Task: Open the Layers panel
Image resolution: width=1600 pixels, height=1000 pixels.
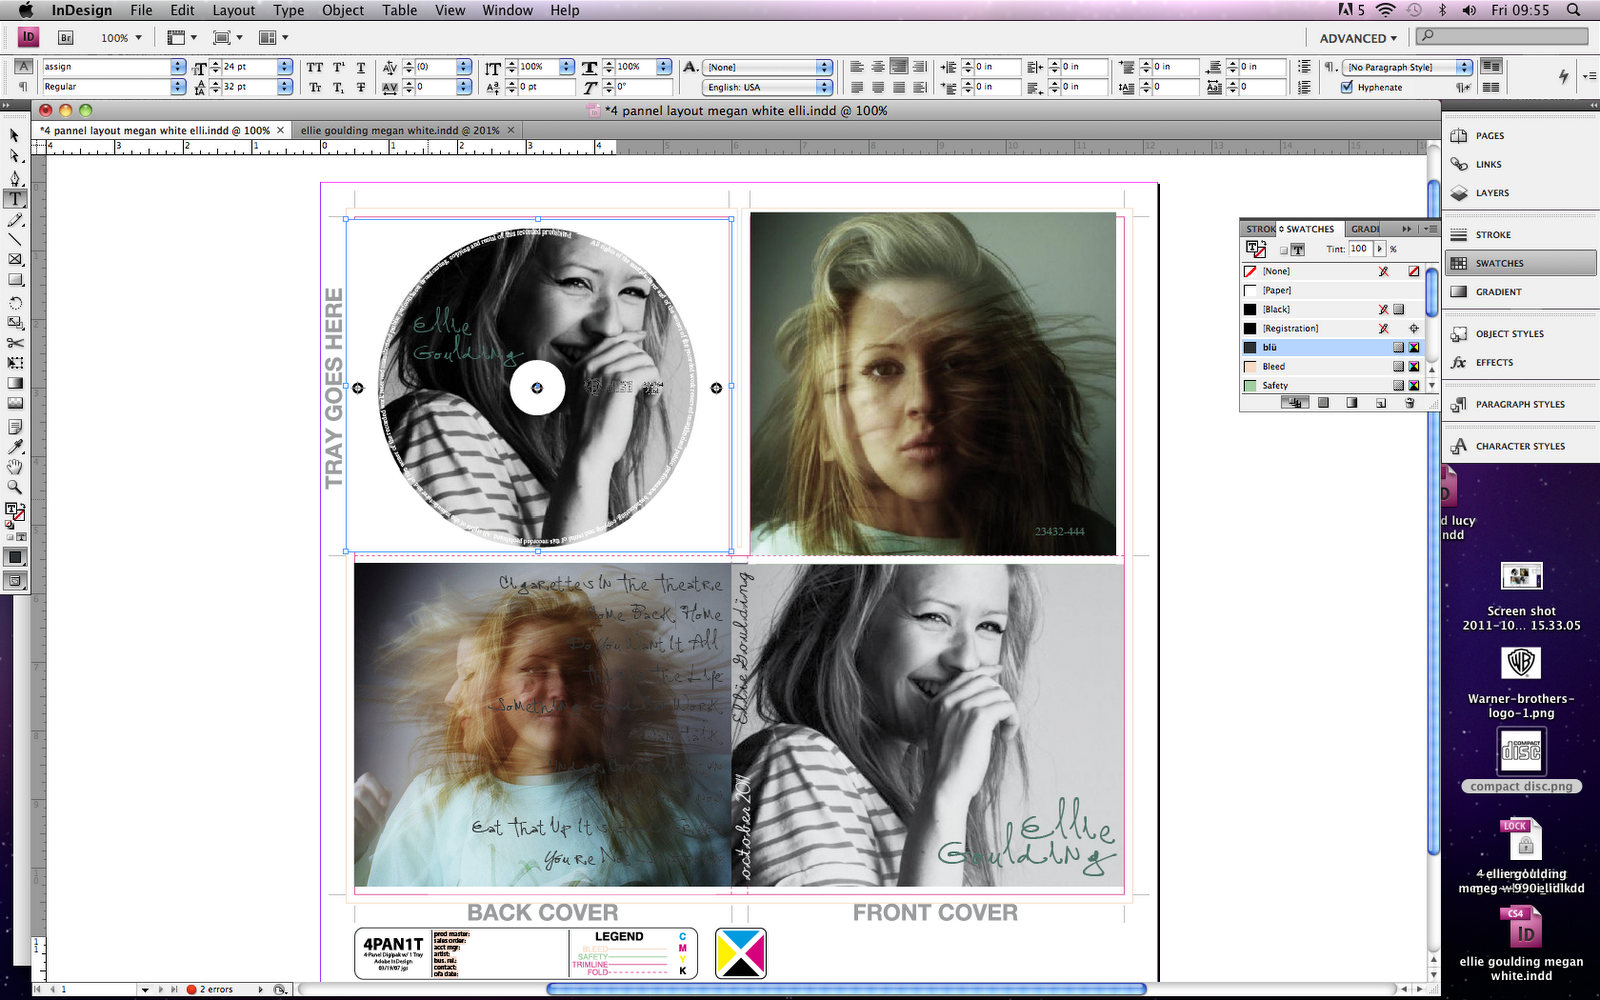Action: tap(1491, 193)
